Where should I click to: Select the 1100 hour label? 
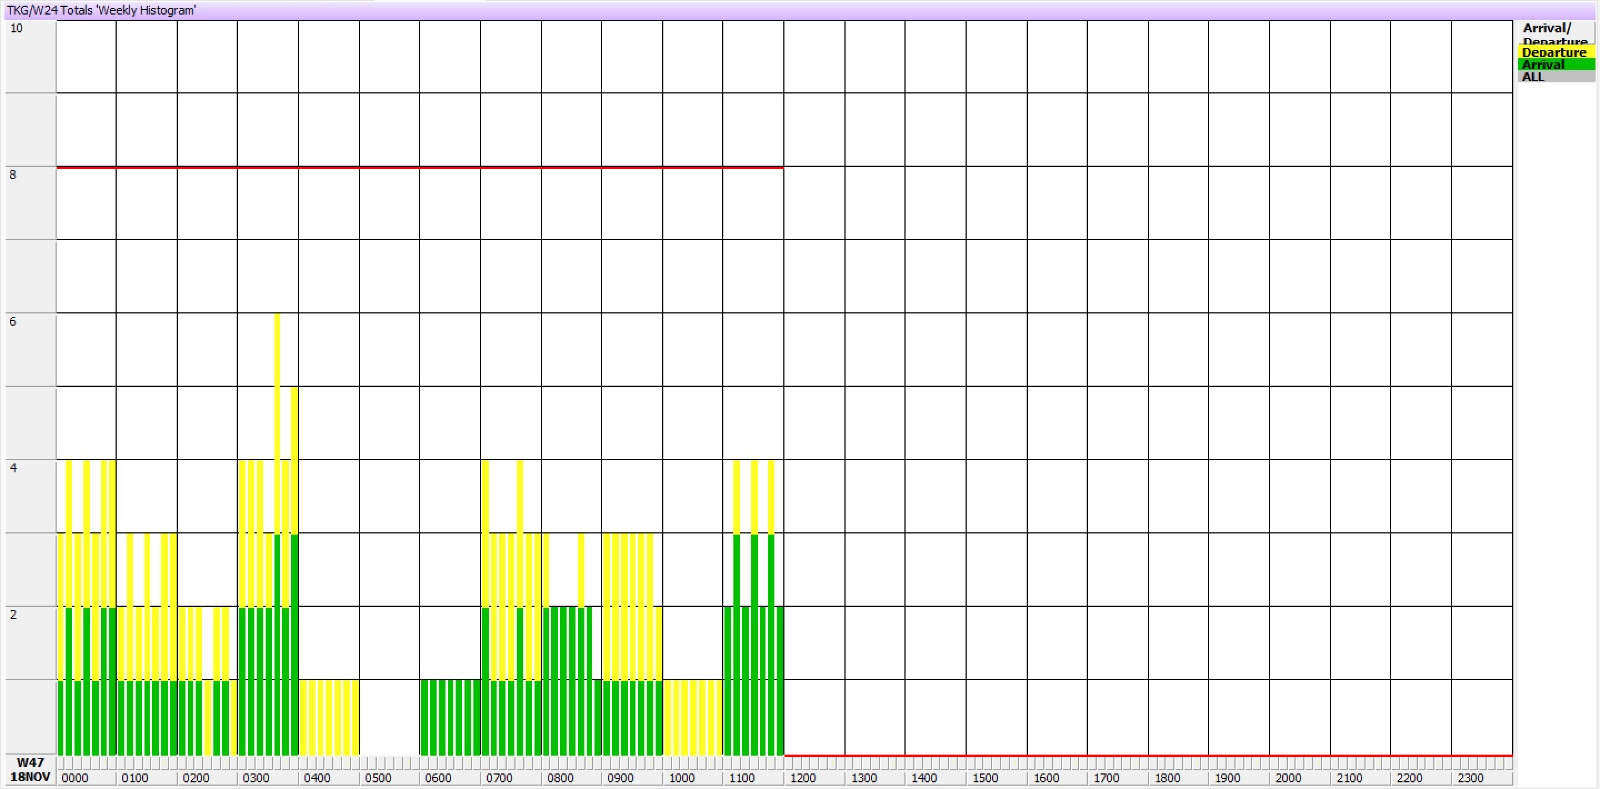(742, 778)
